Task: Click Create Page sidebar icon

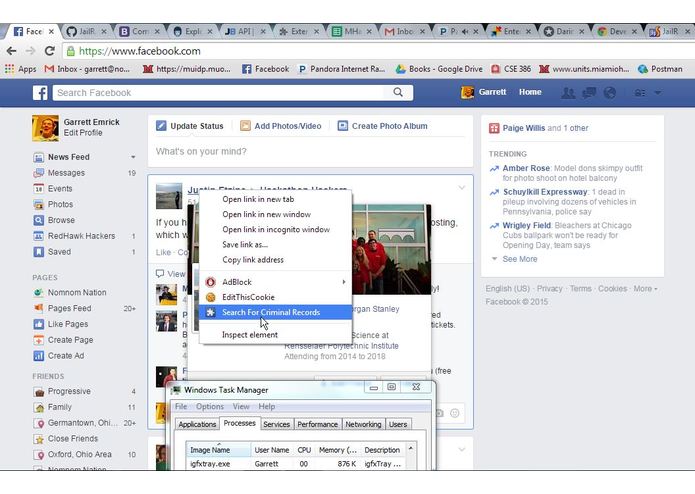Action: click(x=39, y=340)
